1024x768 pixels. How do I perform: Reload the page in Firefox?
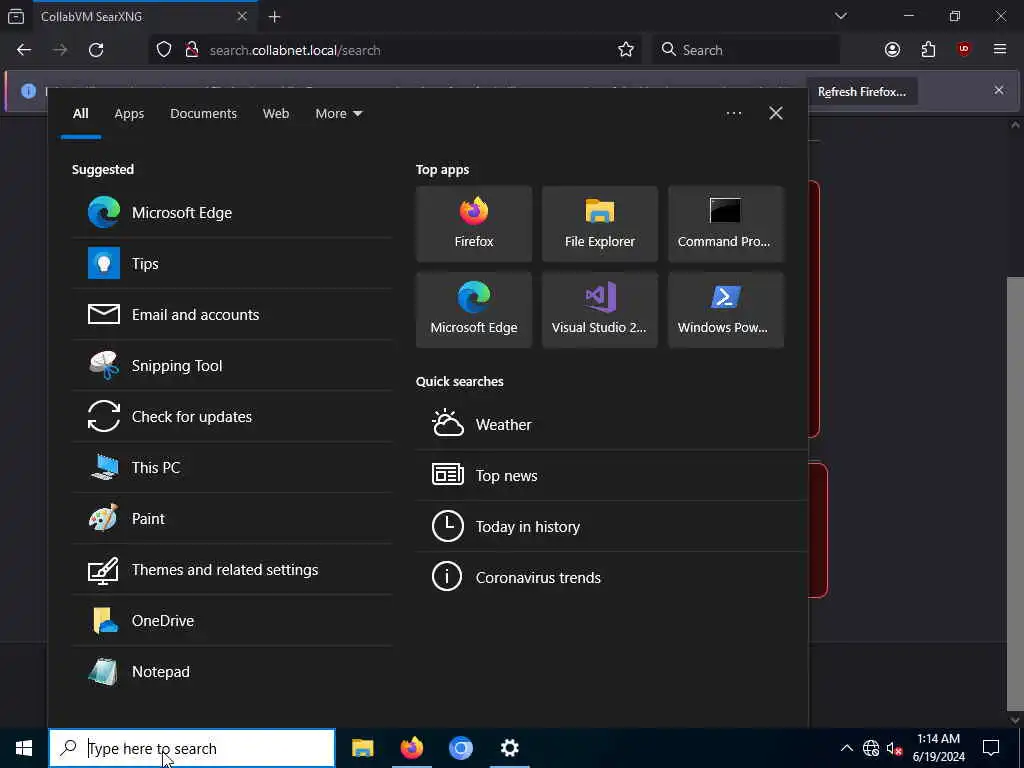click(x=96, y=50)
